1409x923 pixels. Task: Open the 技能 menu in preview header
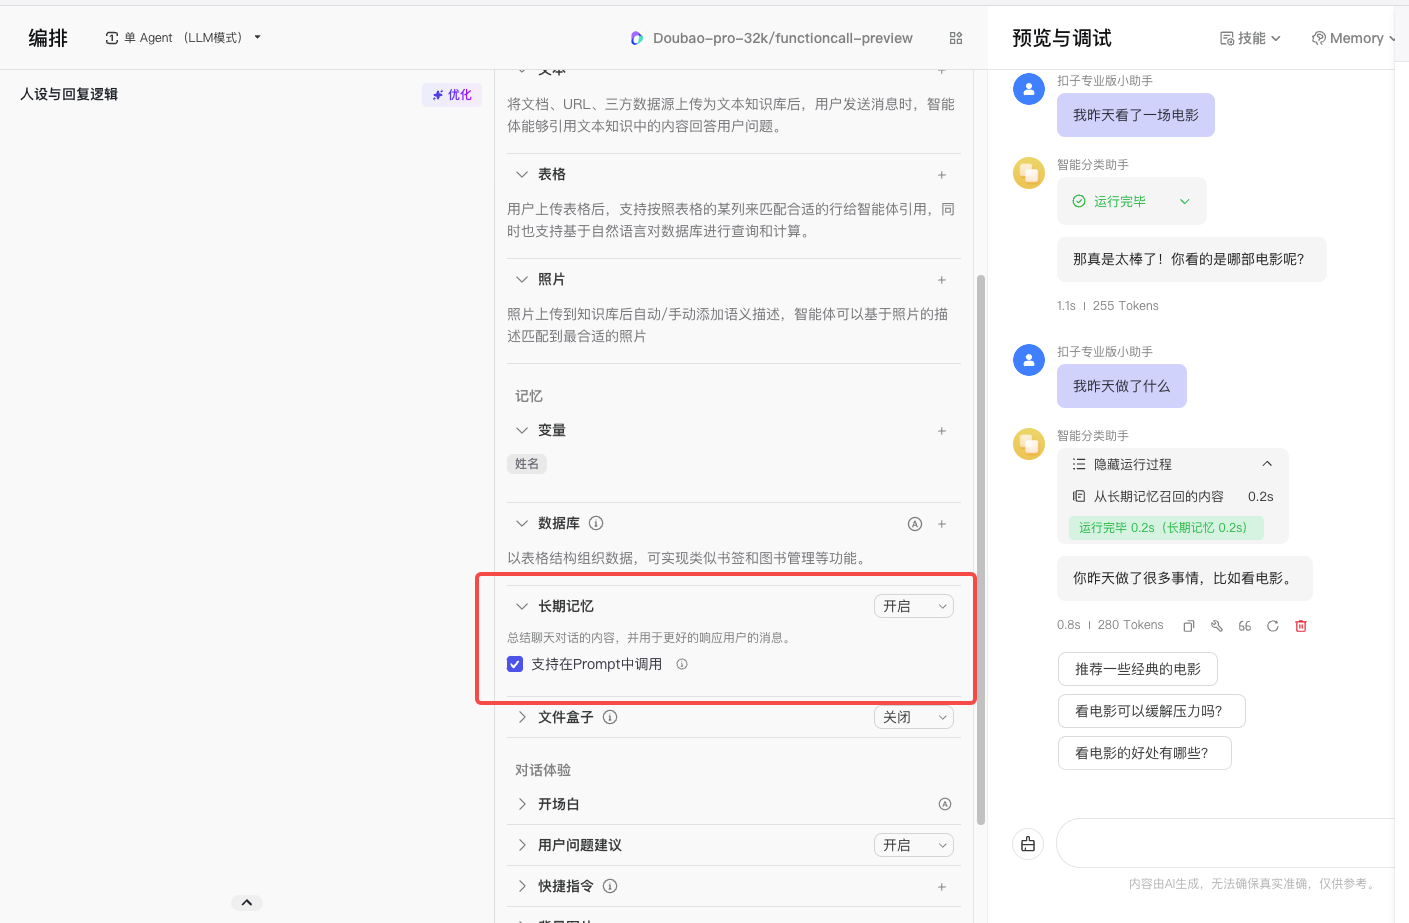[1250, 38]
